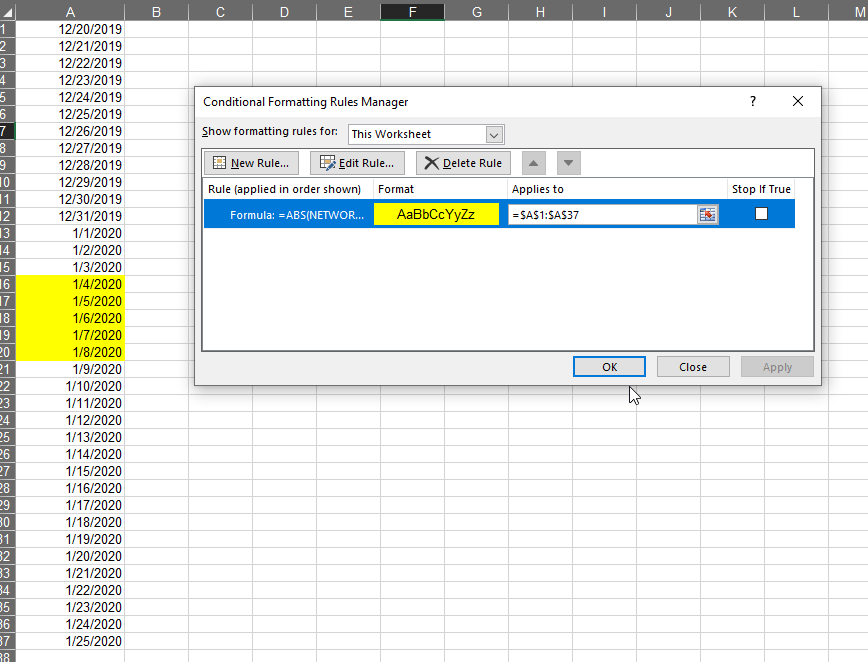Click the range selector icon in Applies to
The image size is (868, 662).
pos(708,214)
